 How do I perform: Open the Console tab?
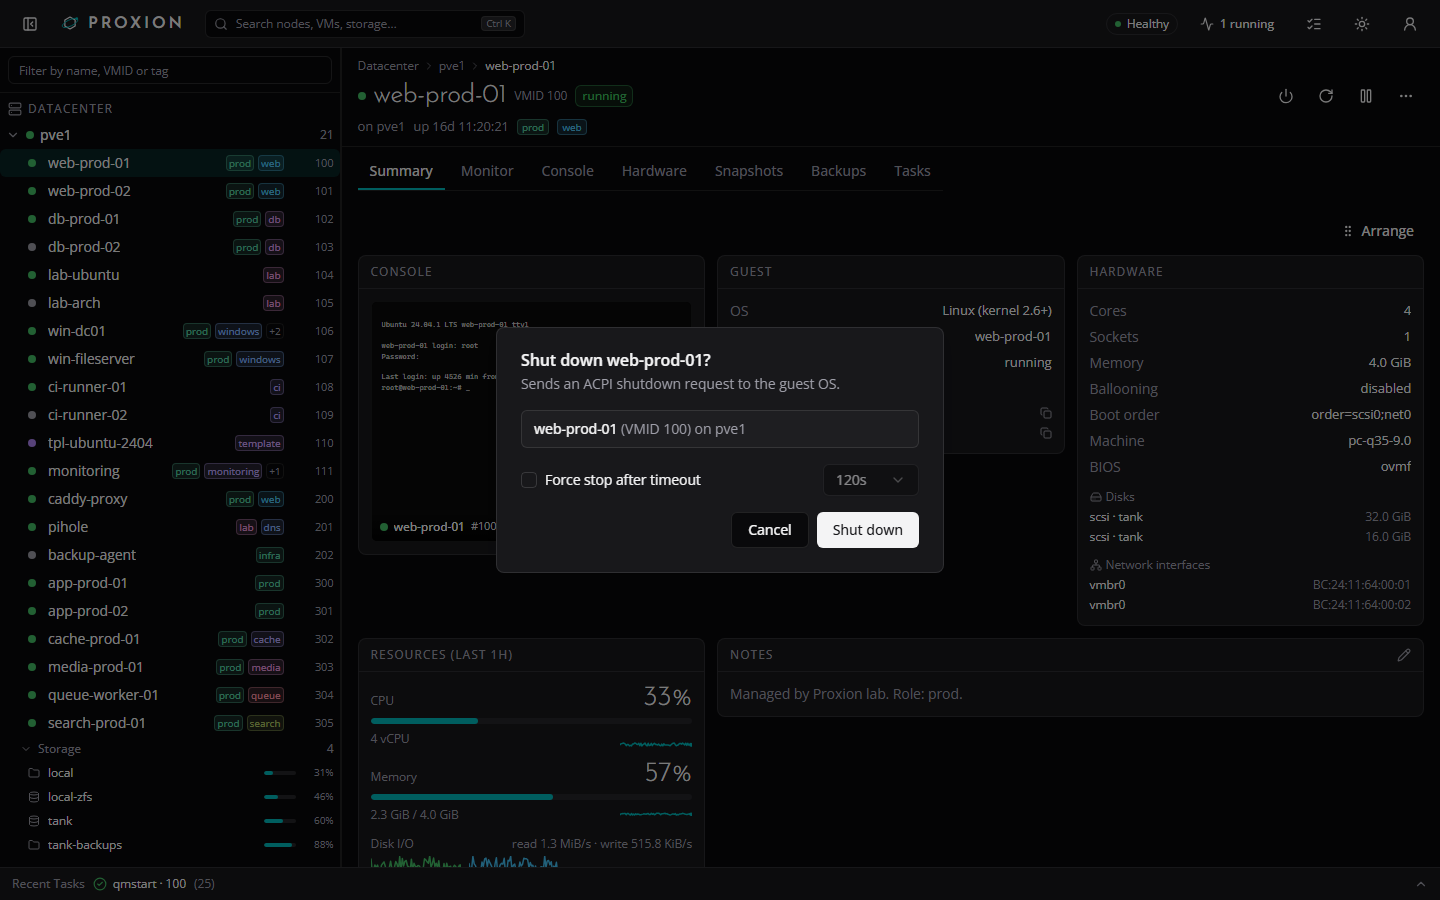tap(568, 171)
